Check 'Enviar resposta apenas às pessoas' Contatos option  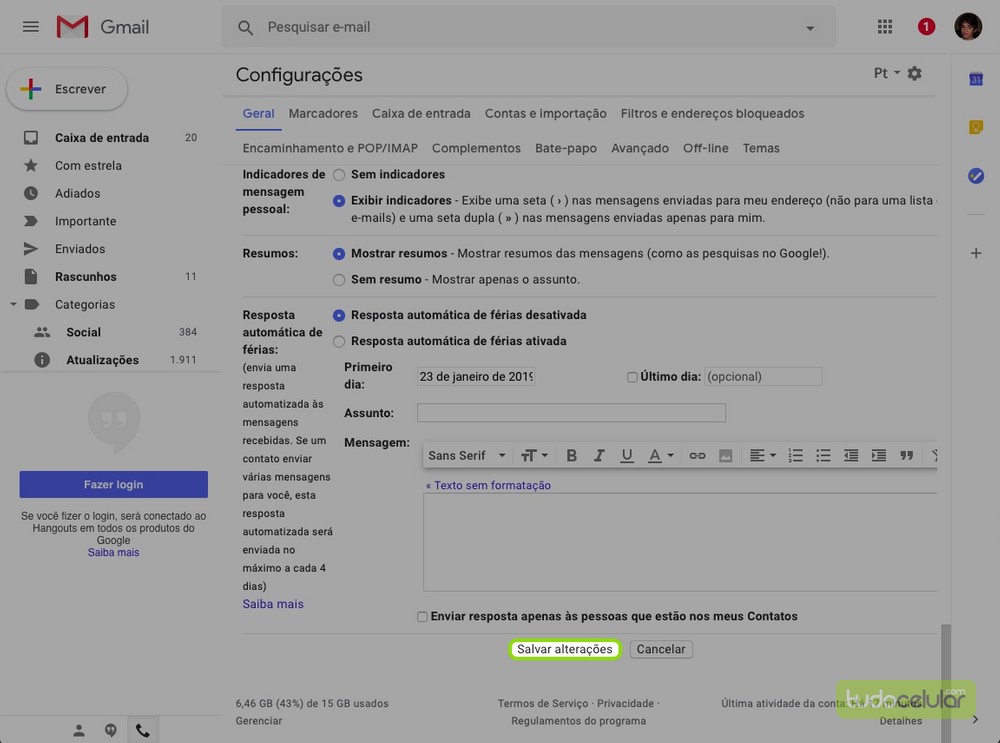click(x=422, y=617)
